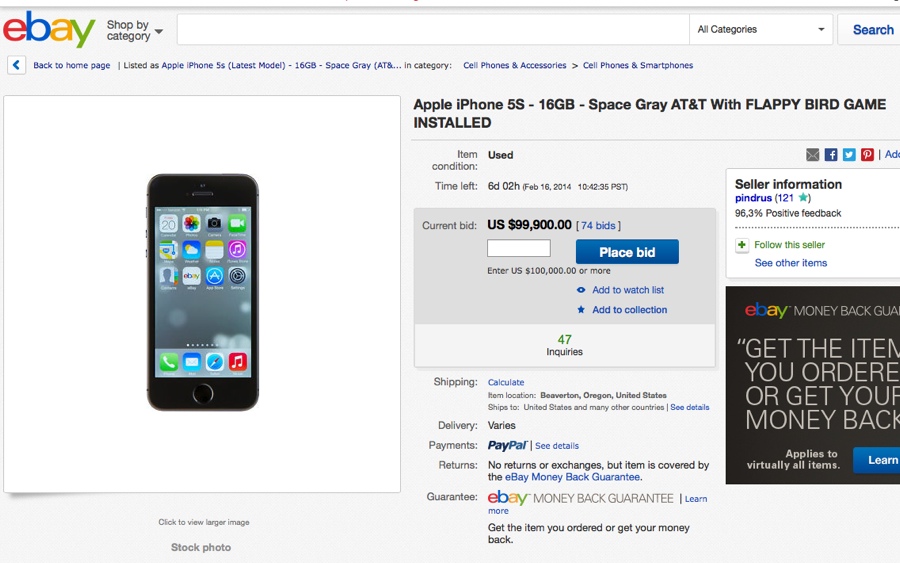Click the back arrow icon
Screen dimensions: 900x563
click(x=16, y=65)
